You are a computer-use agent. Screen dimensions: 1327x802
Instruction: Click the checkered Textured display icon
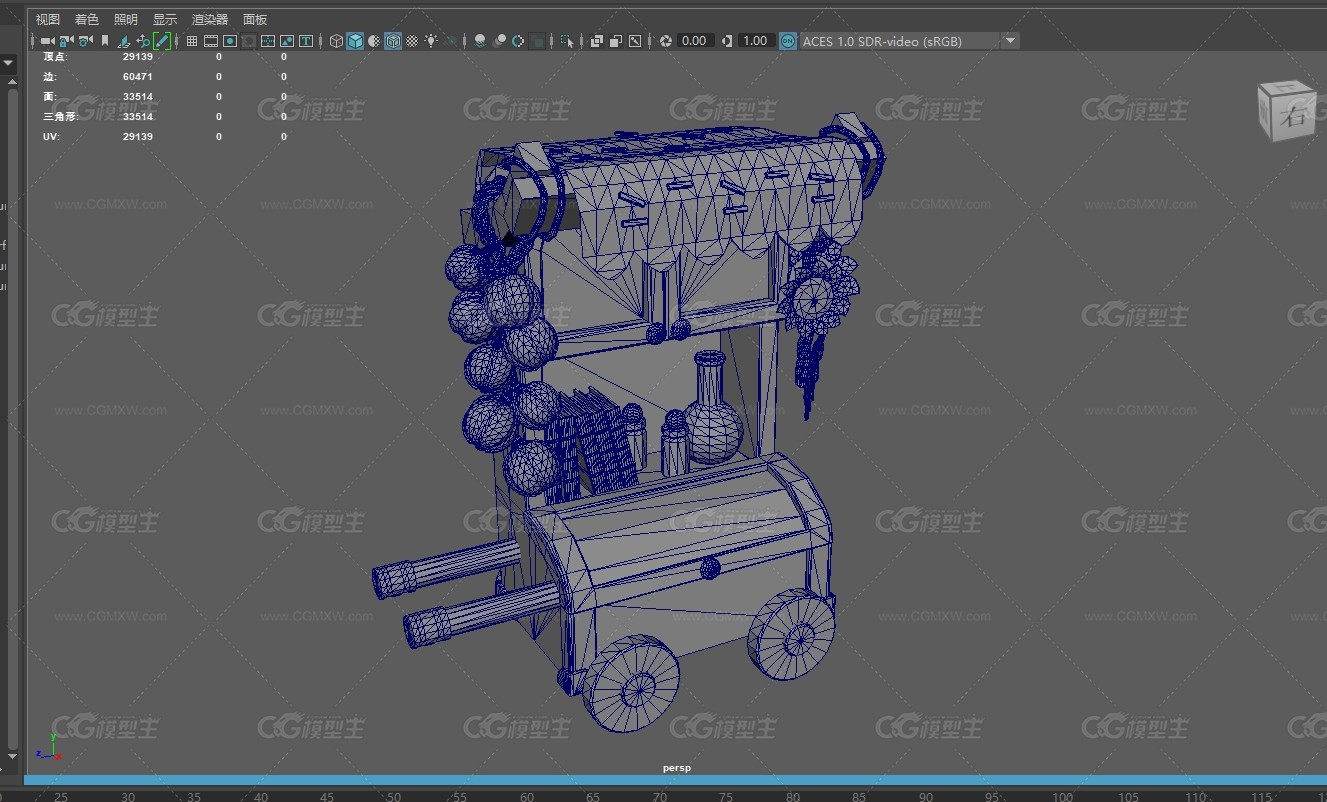412,41
